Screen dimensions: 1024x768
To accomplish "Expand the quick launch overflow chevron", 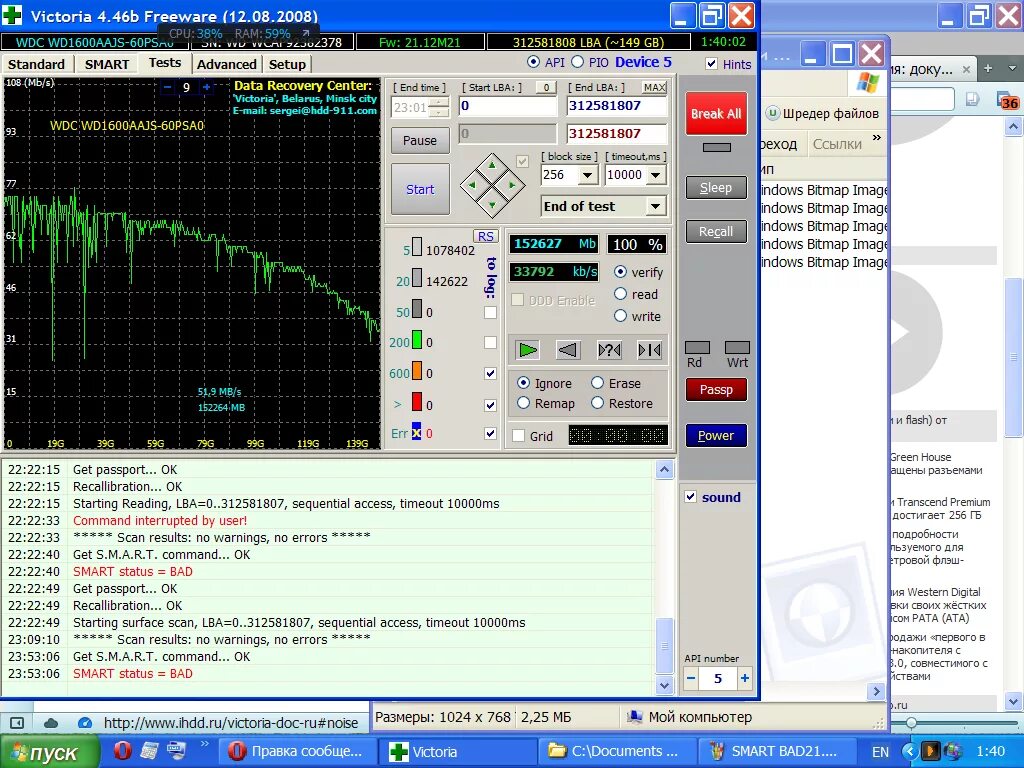I will click(204, 744).
